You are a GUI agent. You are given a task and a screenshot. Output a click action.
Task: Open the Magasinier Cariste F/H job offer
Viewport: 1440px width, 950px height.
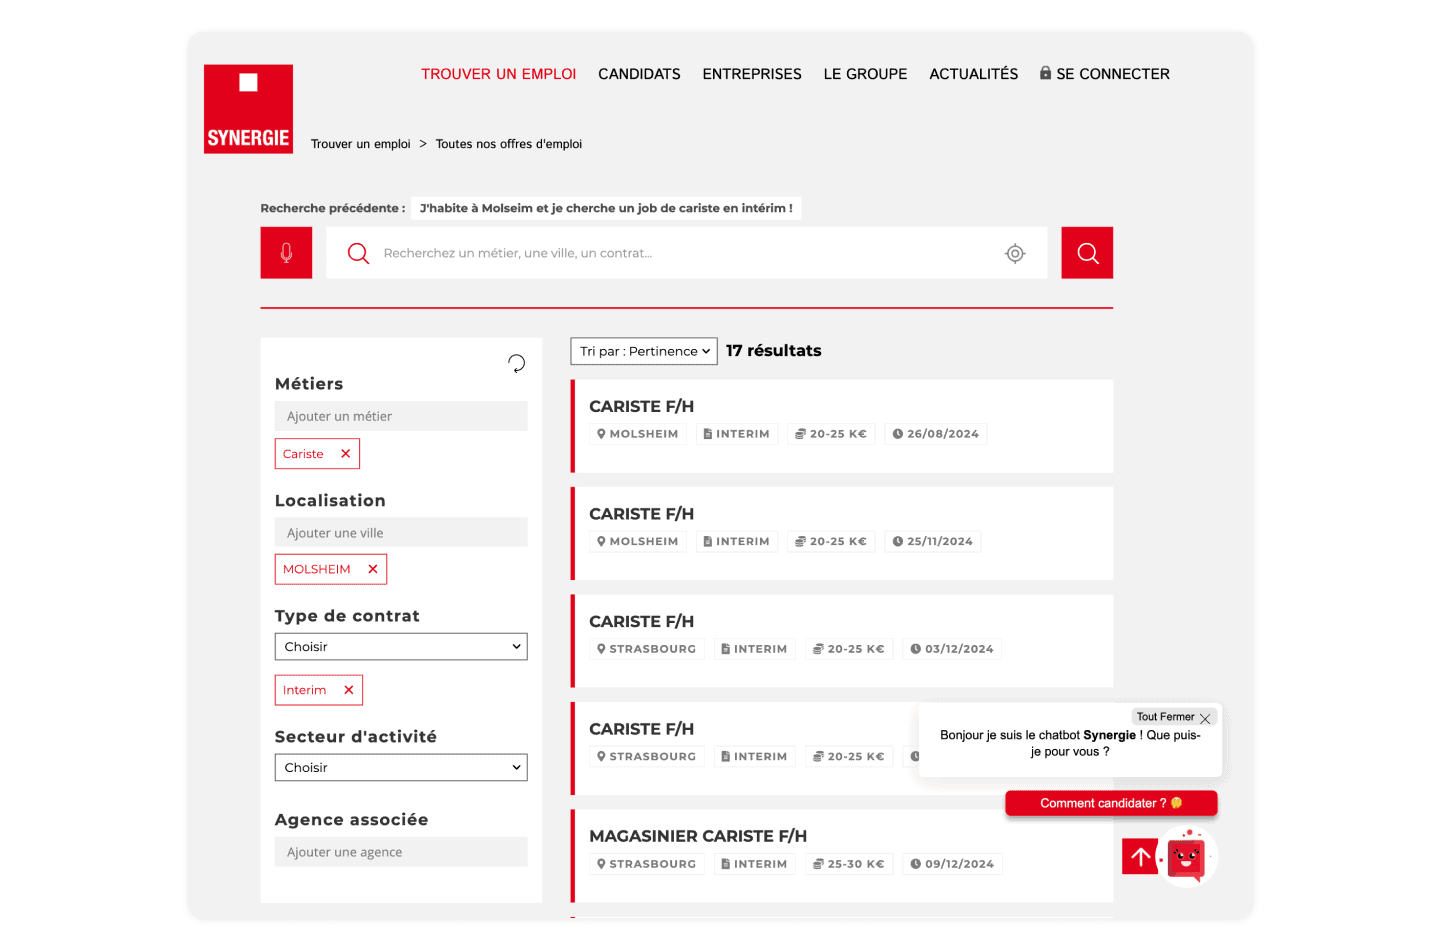pyautogui.click(x=697, y=836)
